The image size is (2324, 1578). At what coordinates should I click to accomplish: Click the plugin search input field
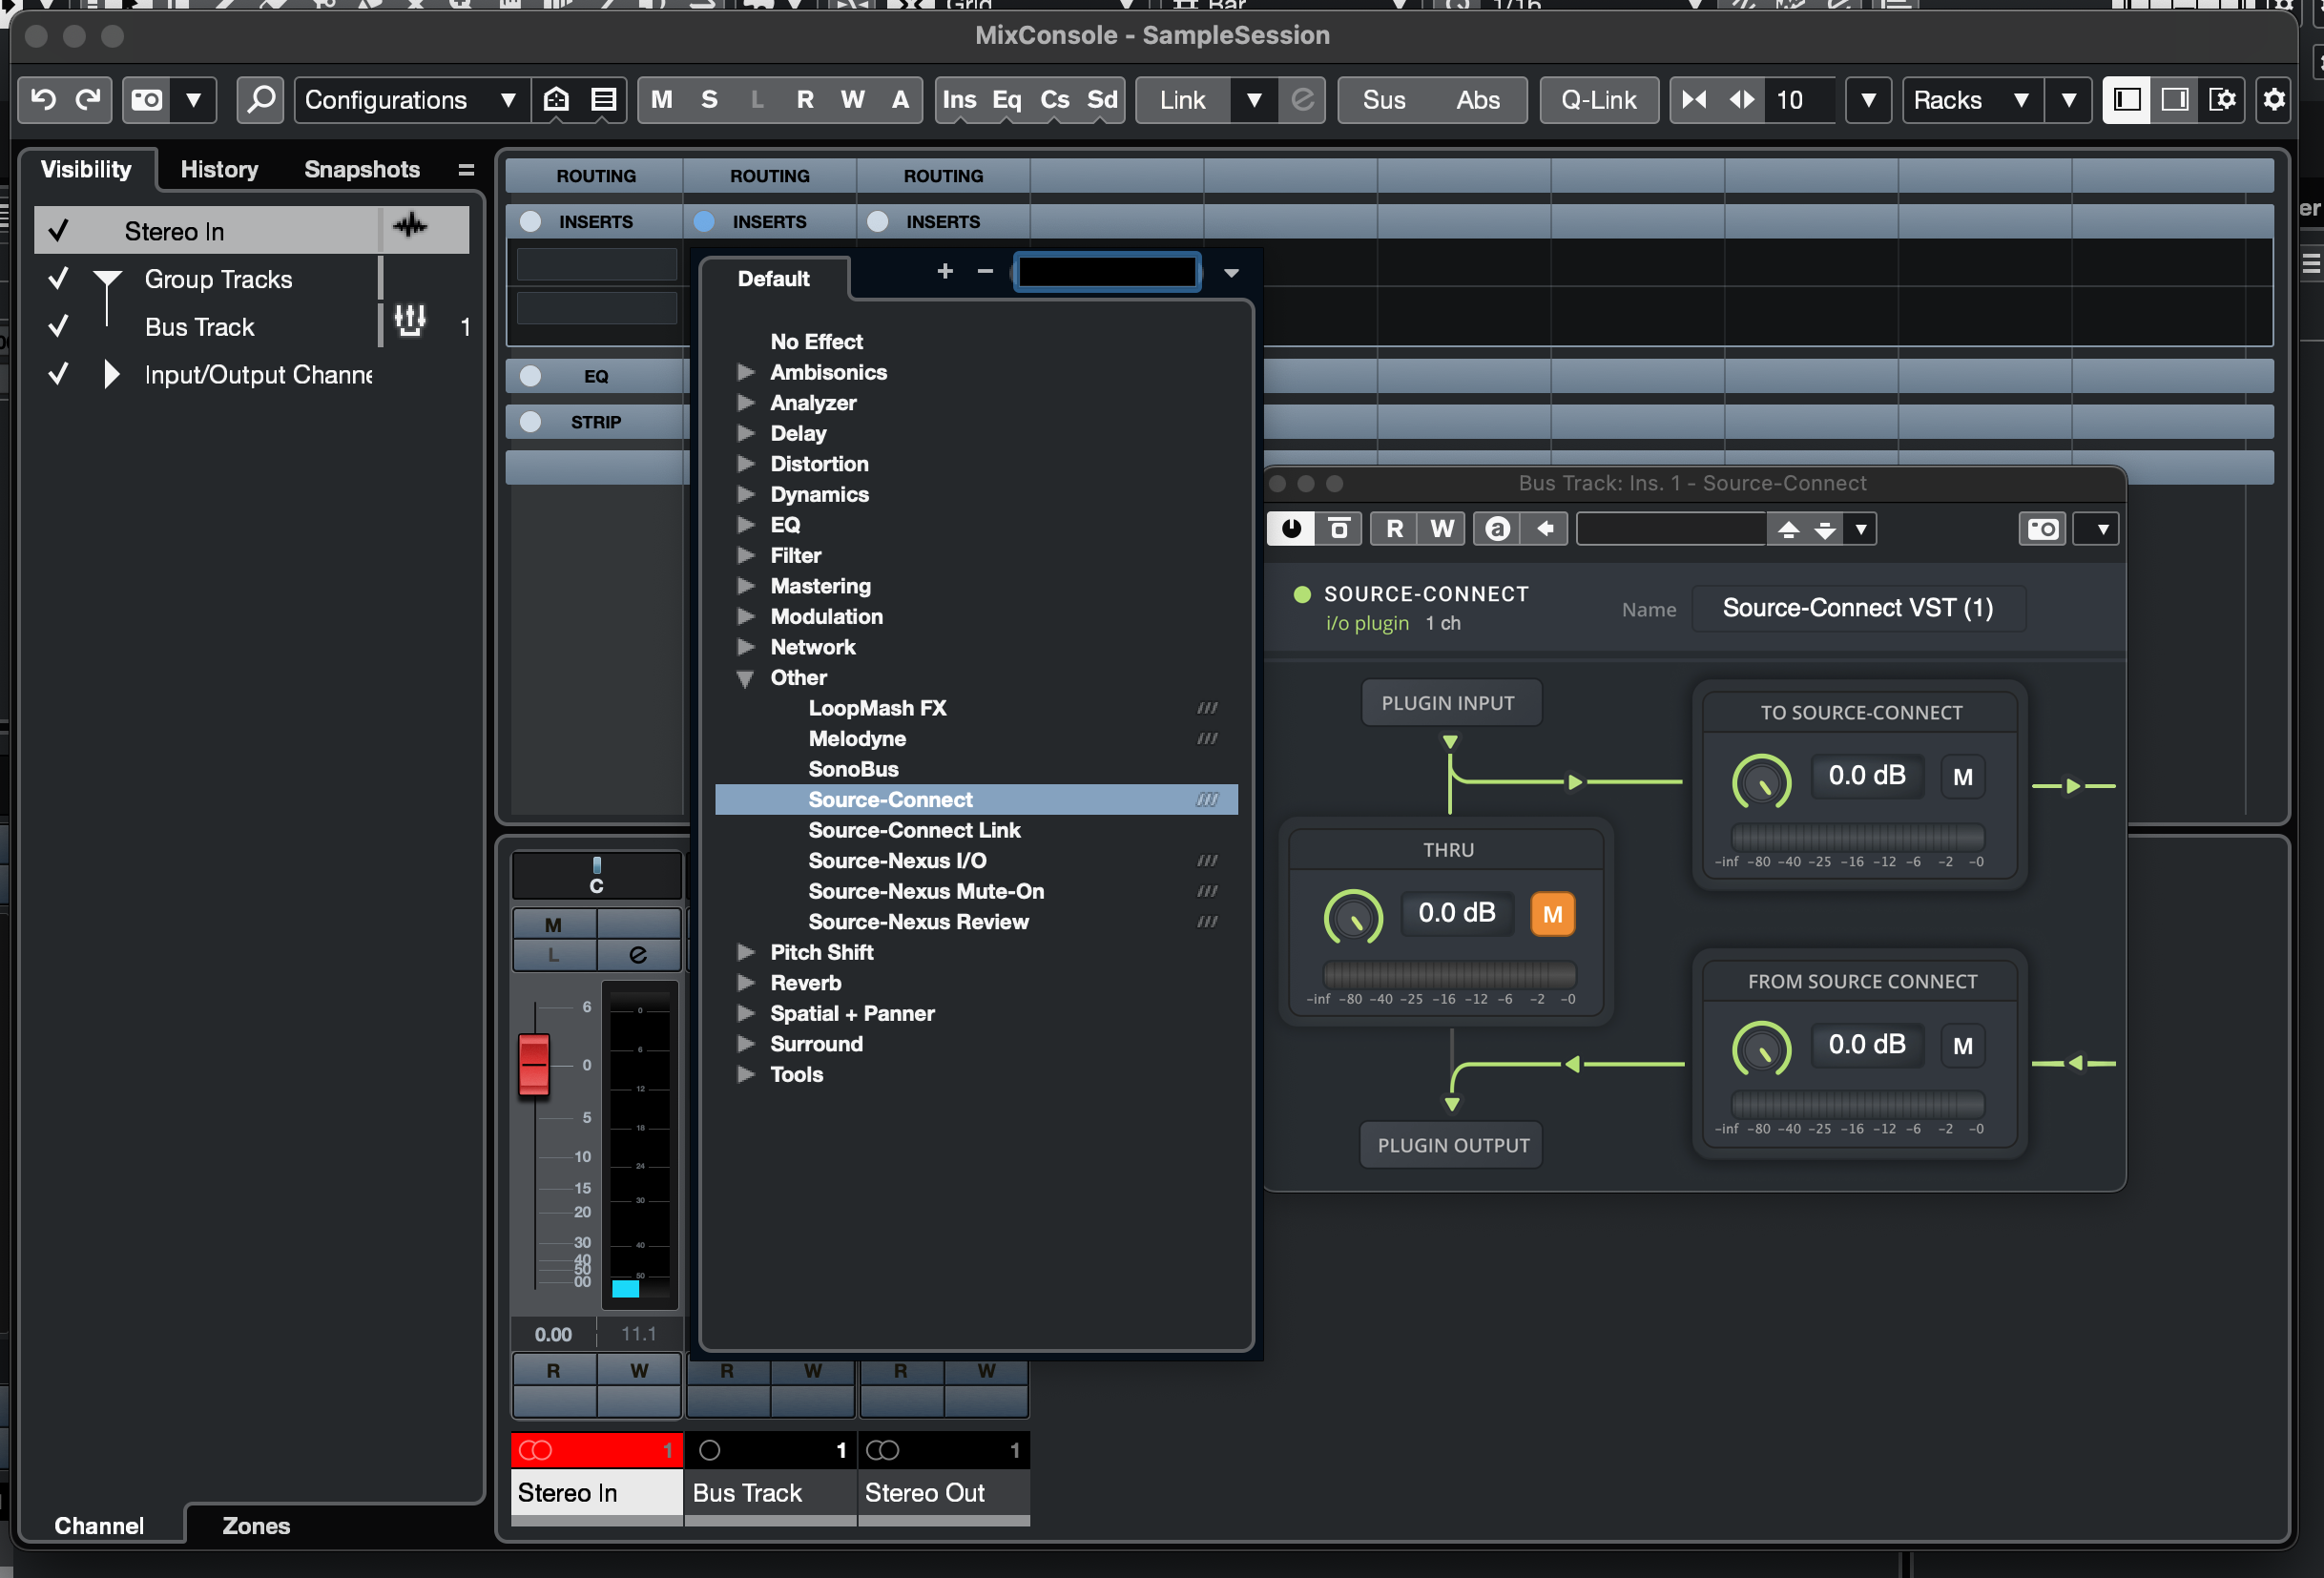1107,272
